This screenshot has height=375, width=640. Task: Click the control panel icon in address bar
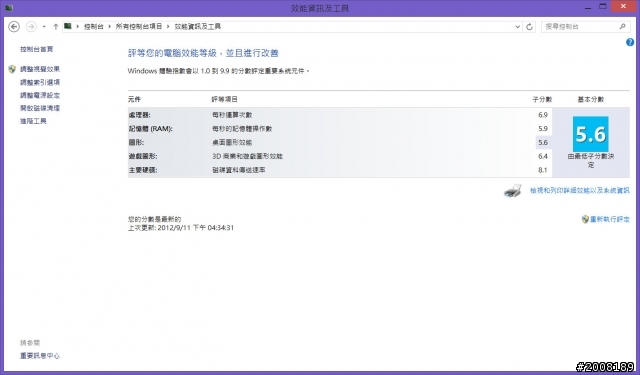68,26
